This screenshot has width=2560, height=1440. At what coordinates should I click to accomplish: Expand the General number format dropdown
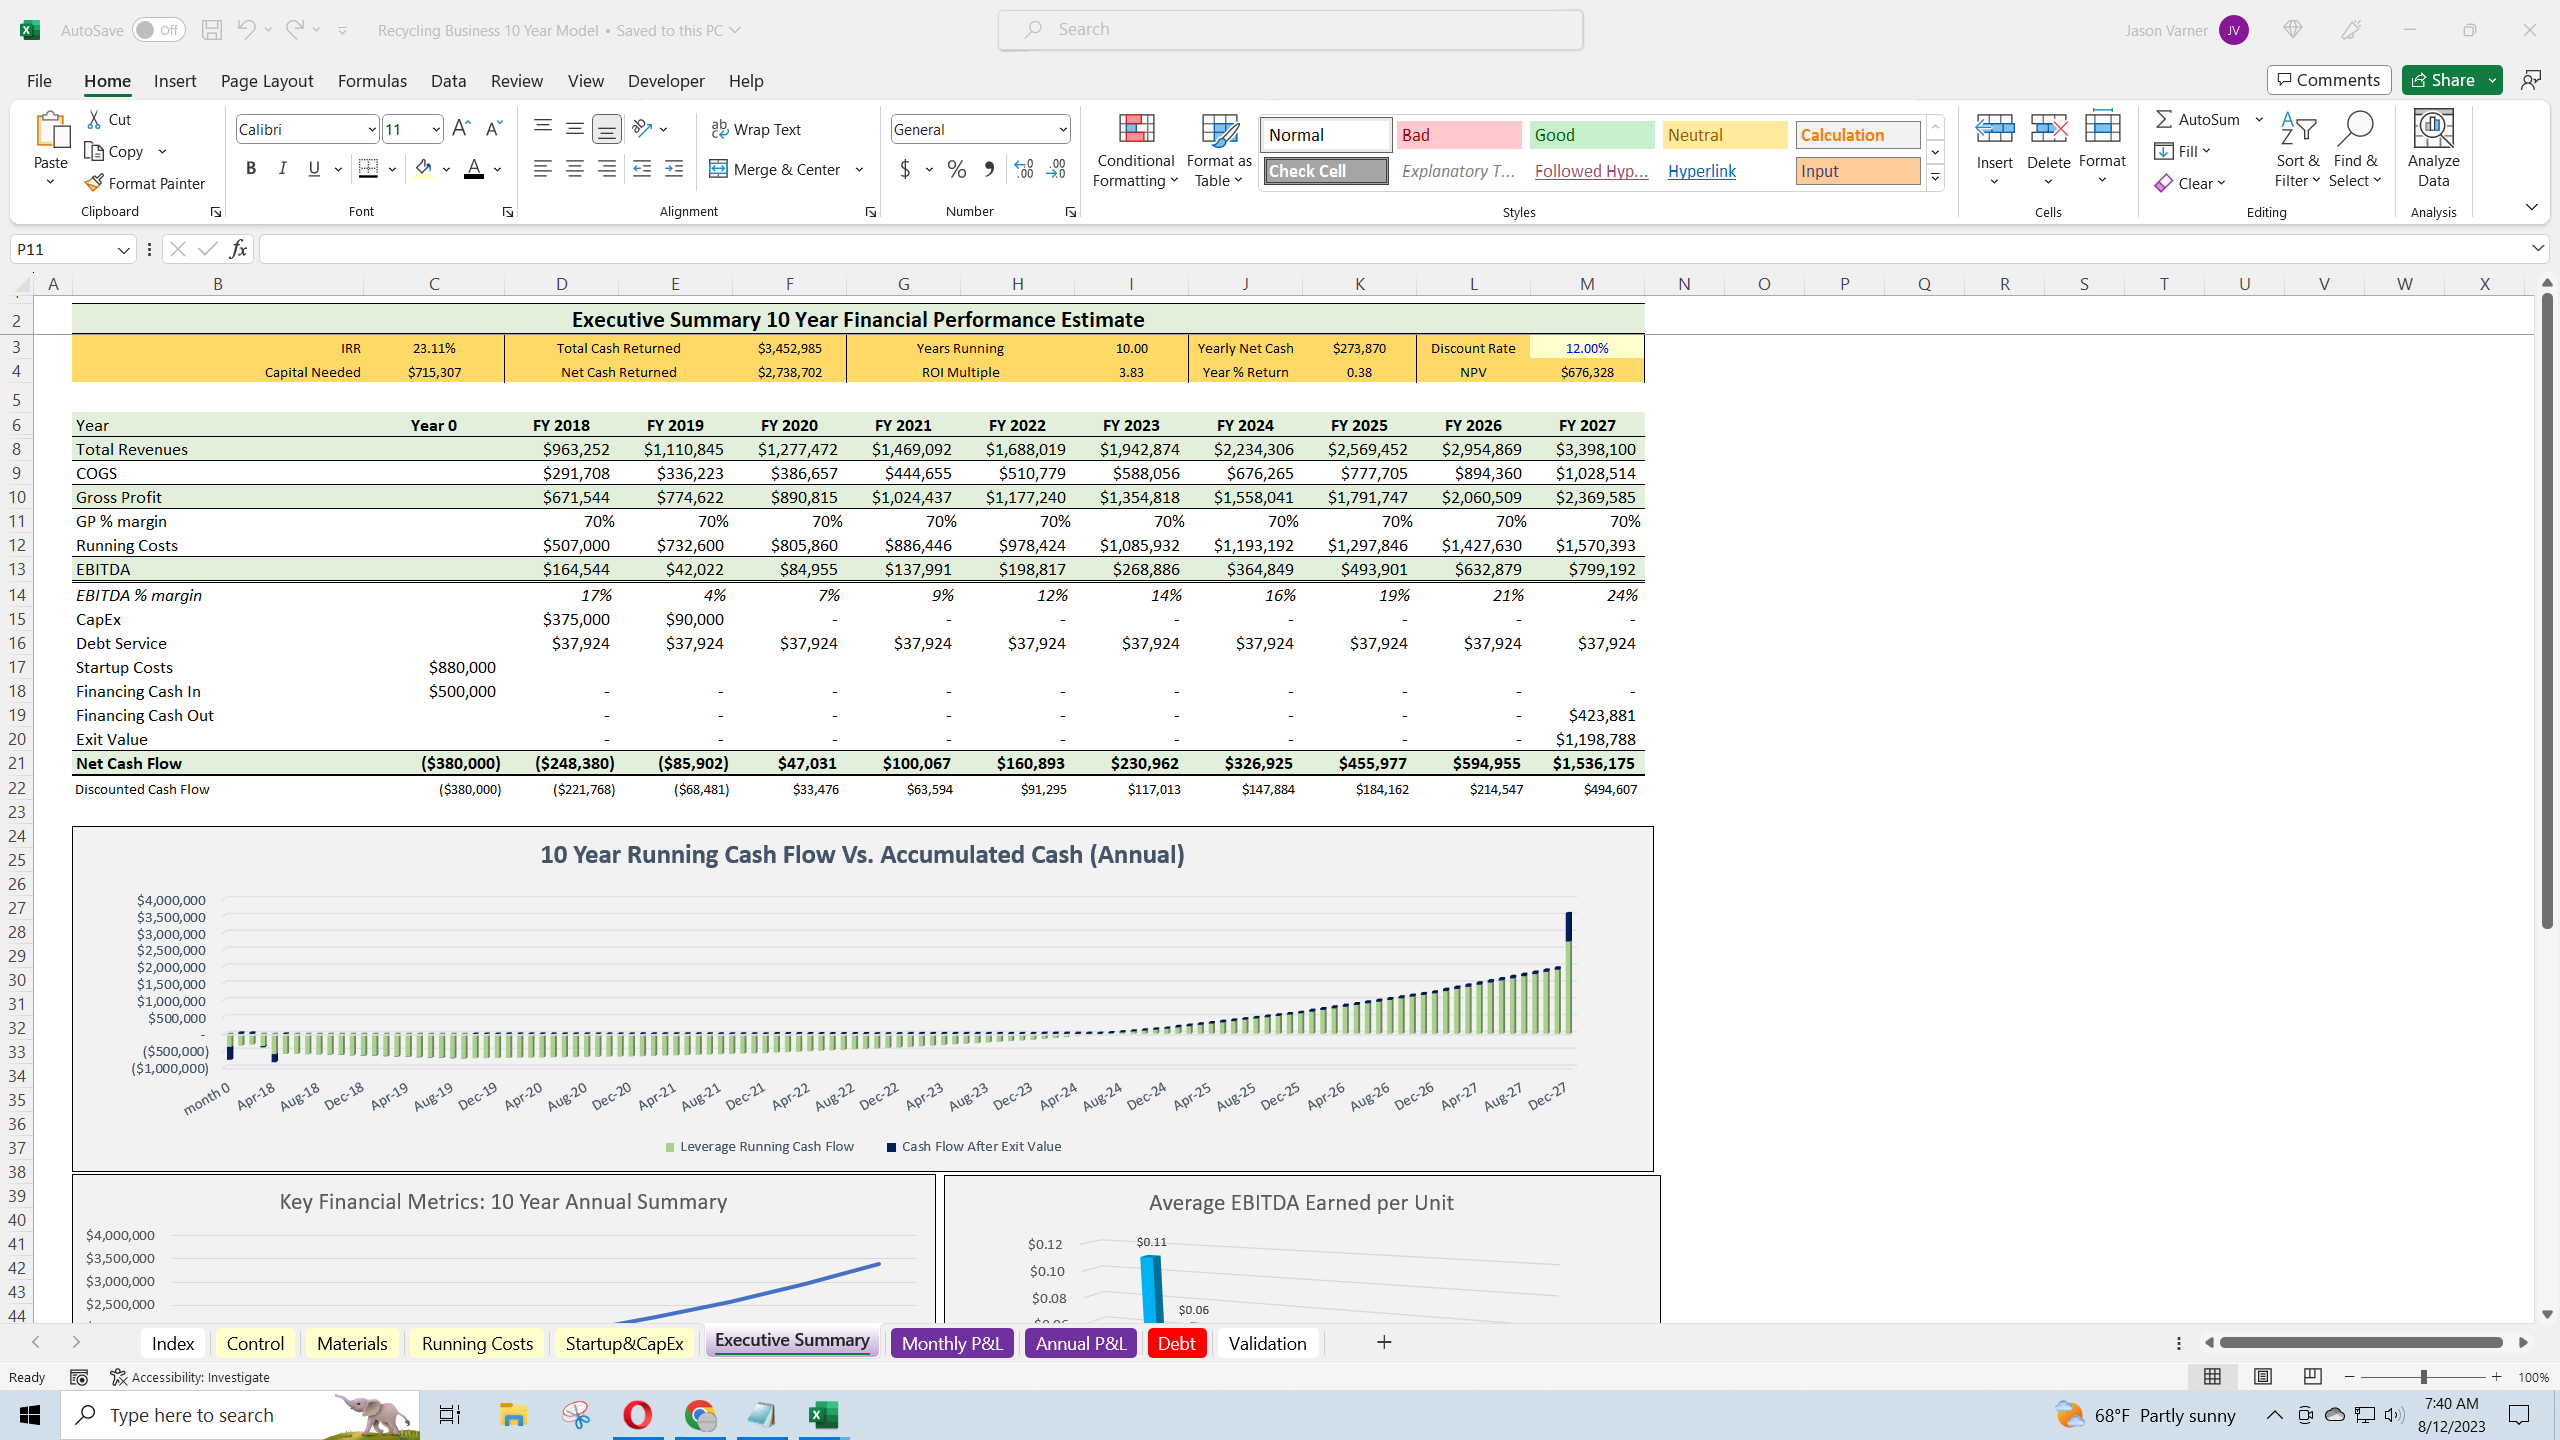point(1062,129)
